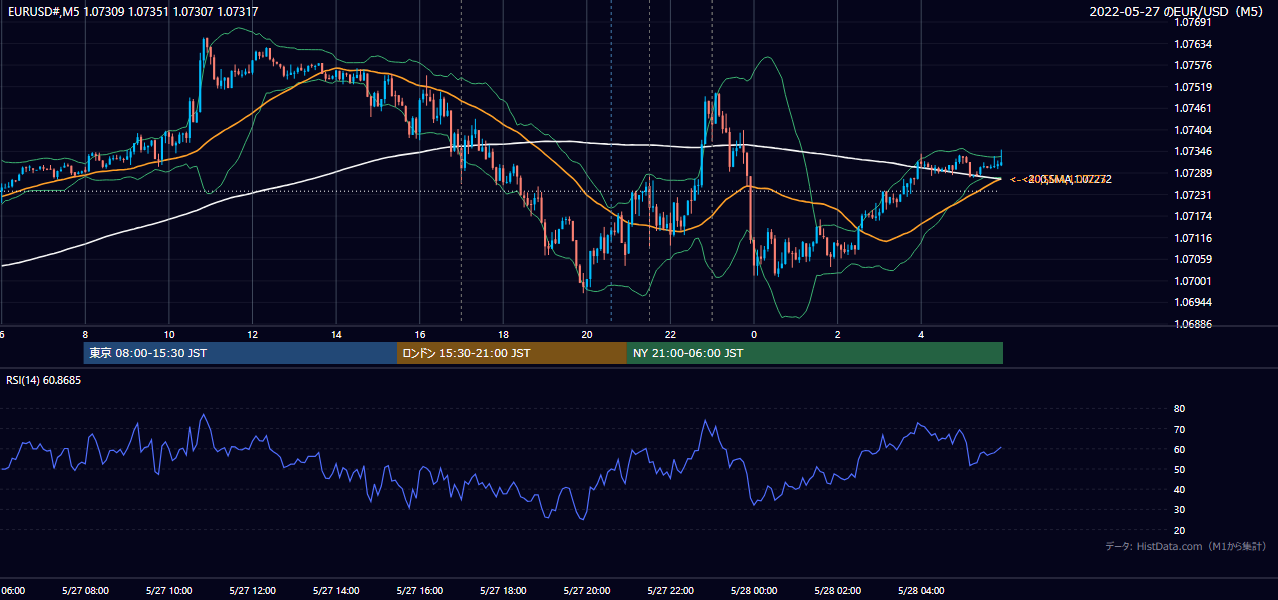Click price axis label 1.07059
The image size is (1278, 600).
tap(1192, 259)
